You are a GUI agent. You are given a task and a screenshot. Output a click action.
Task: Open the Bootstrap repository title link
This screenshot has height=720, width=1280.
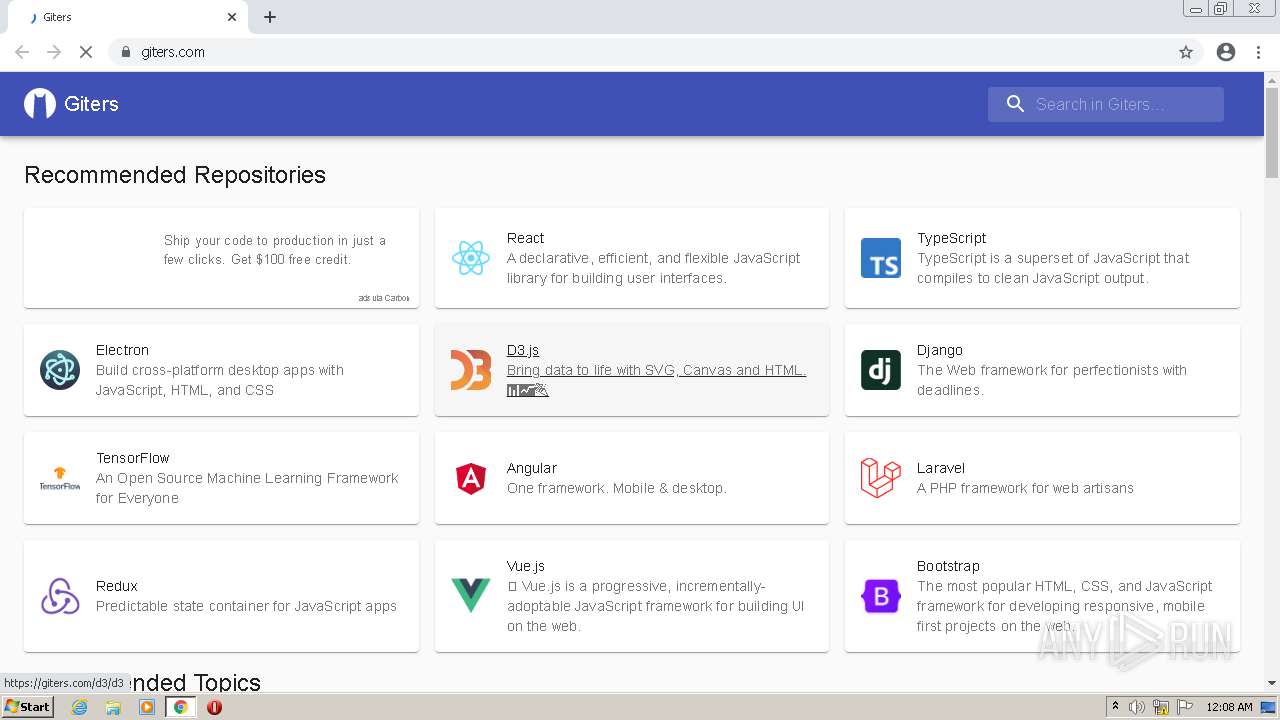[948, 566]
